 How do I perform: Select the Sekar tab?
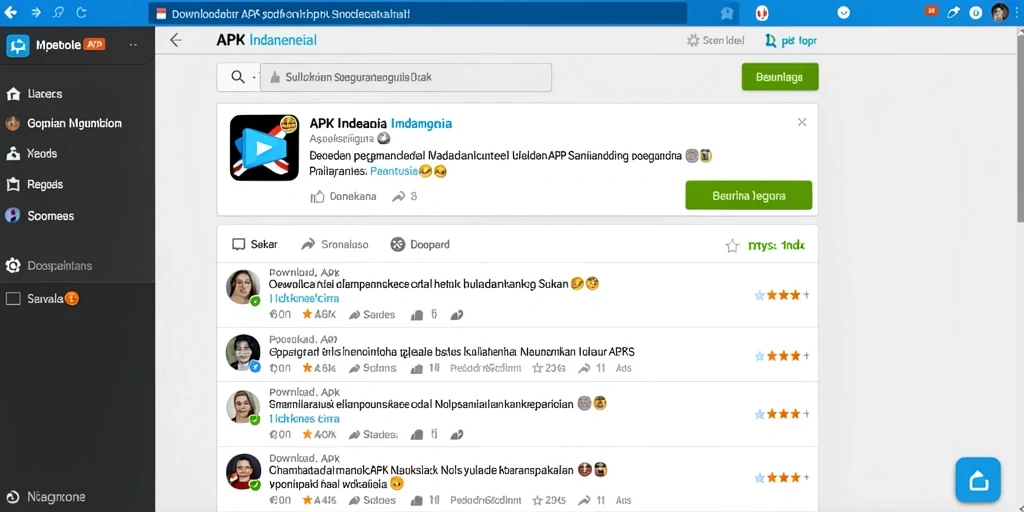coord(255,244)
